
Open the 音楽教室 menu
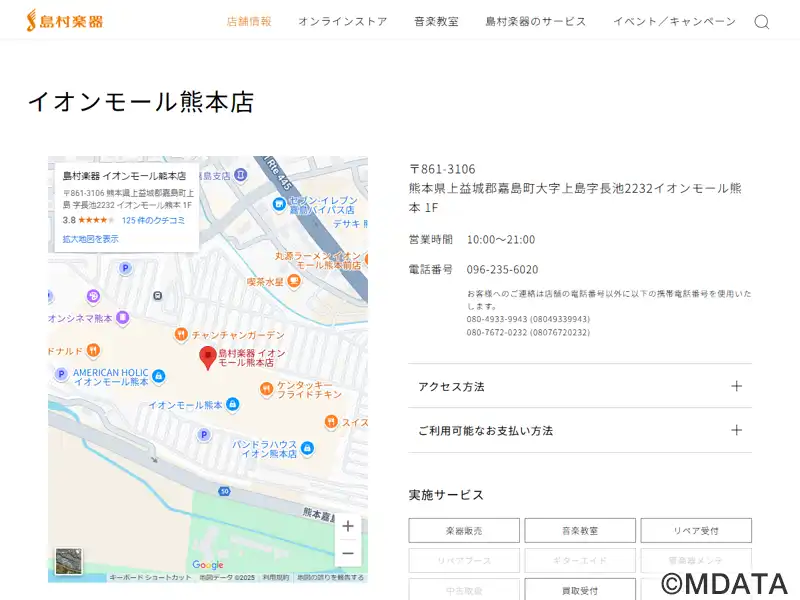pos(436,21)
